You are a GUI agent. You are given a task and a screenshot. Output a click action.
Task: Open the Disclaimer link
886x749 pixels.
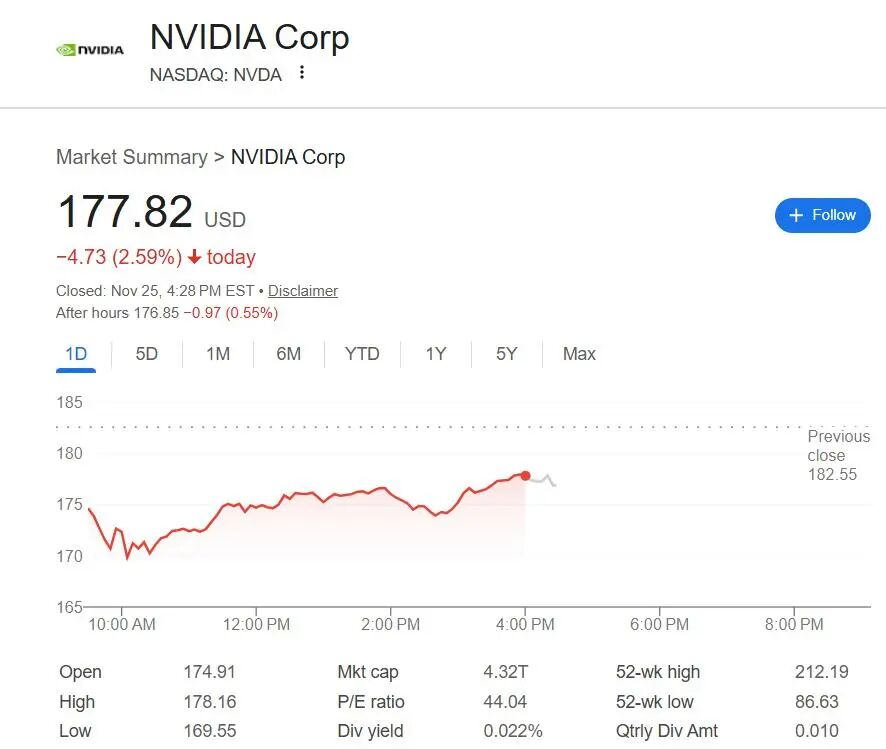(303, 291)
